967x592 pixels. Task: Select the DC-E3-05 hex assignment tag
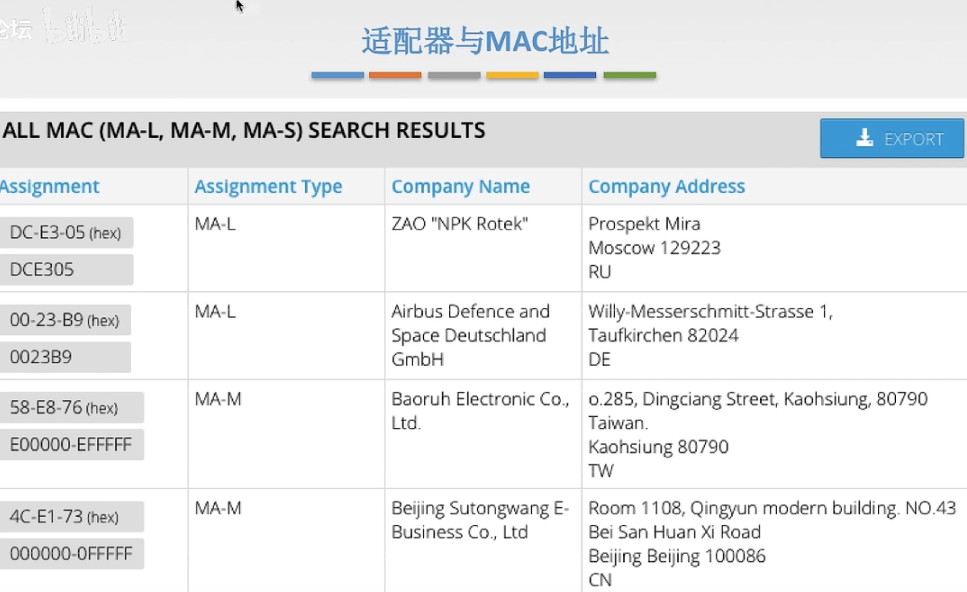[x=65, y=233]
